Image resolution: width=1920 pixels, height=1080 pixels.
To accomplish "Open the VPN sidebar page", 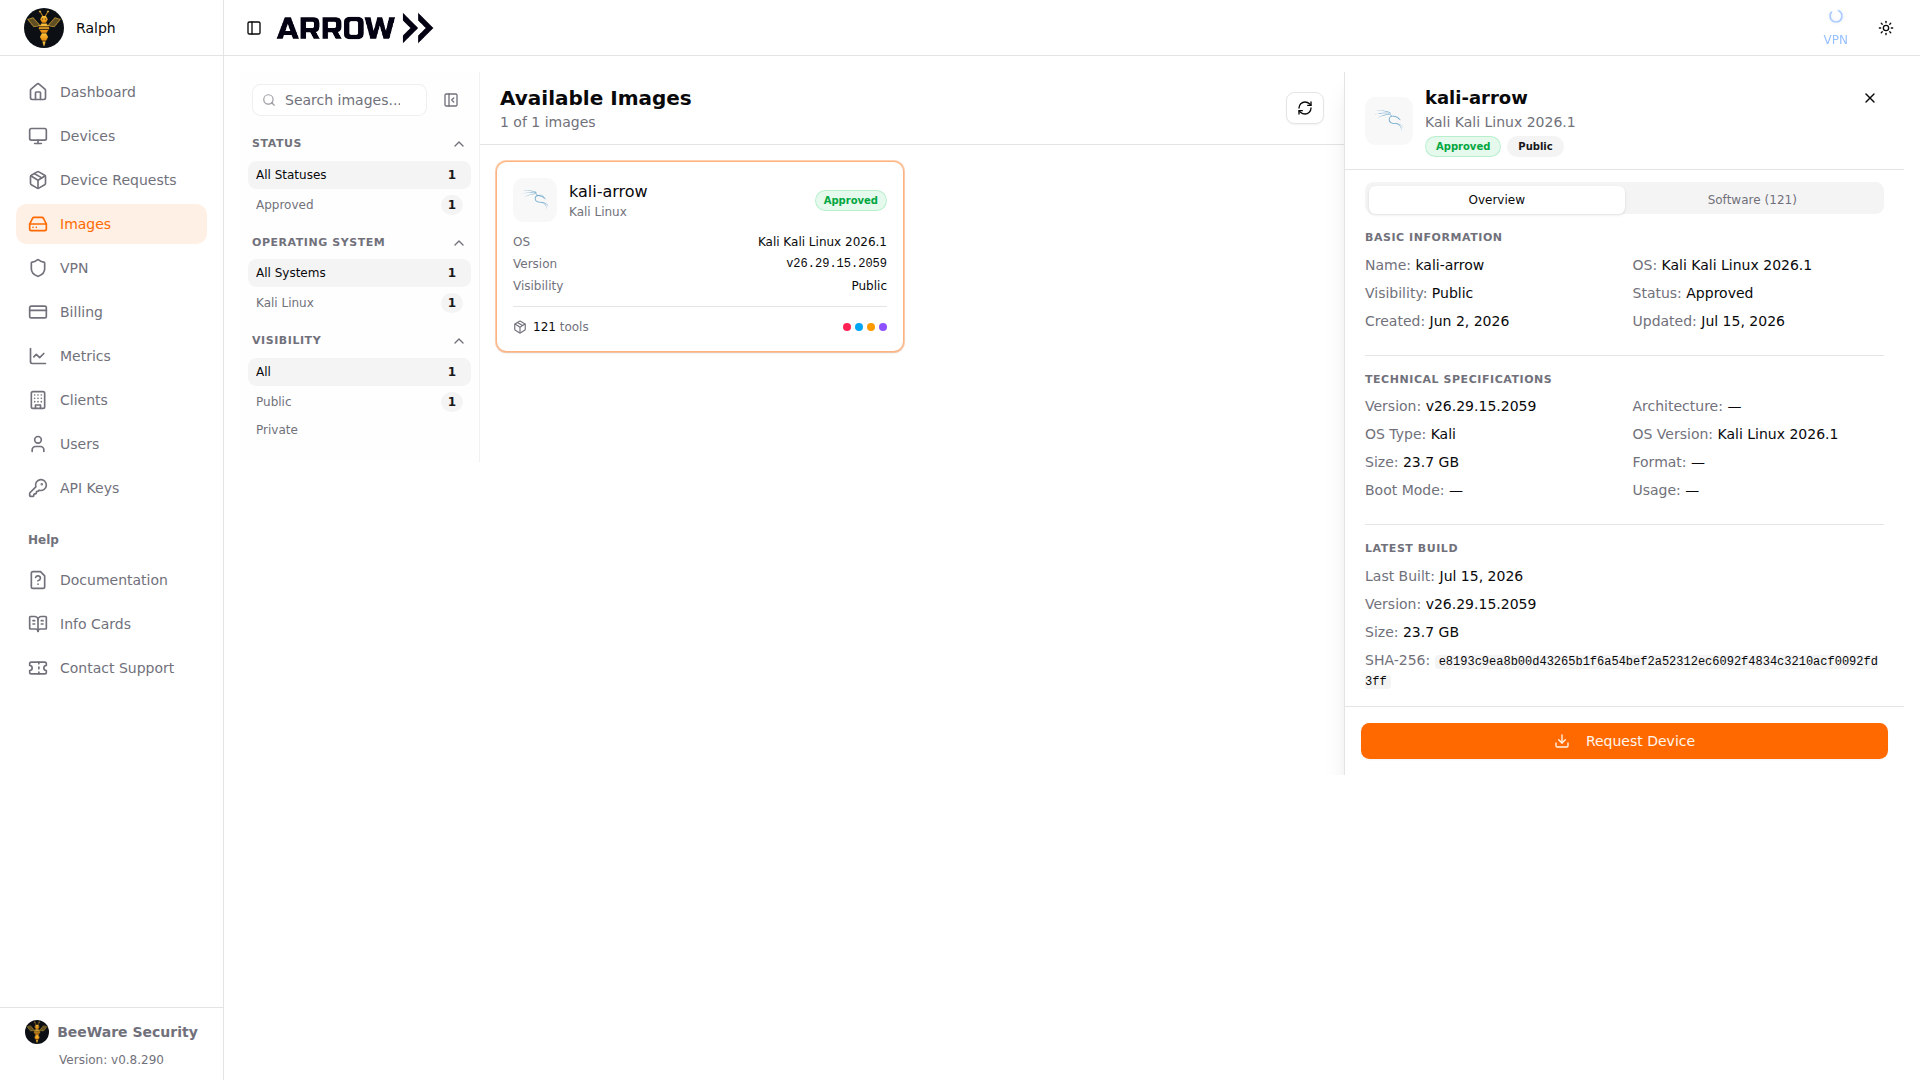I will tap(111, 268).
